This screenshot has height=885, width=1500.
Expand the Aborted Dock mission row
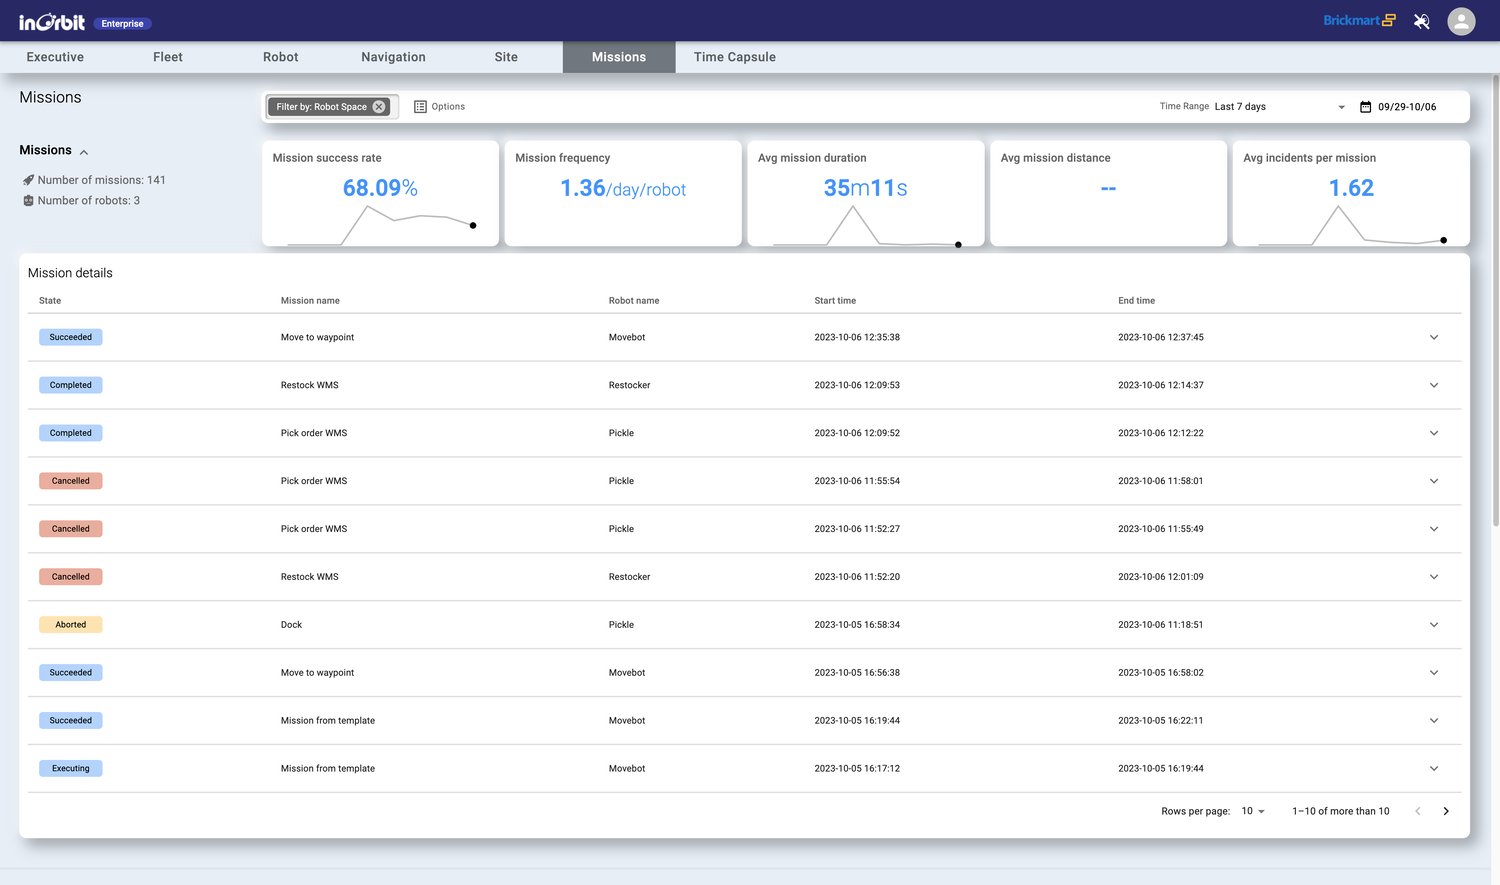coord(1433,625)
